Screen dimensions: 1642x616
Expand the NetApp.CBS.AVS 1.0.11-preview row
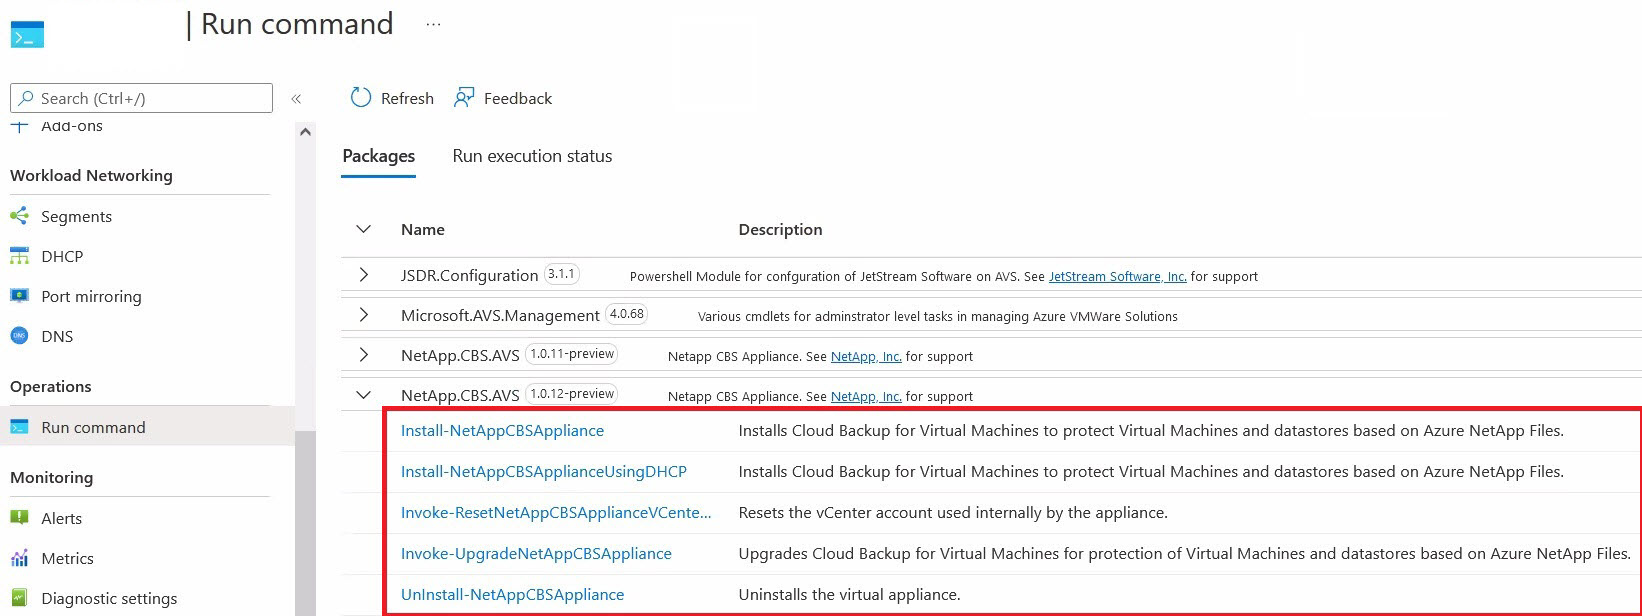tap(363, 355)
